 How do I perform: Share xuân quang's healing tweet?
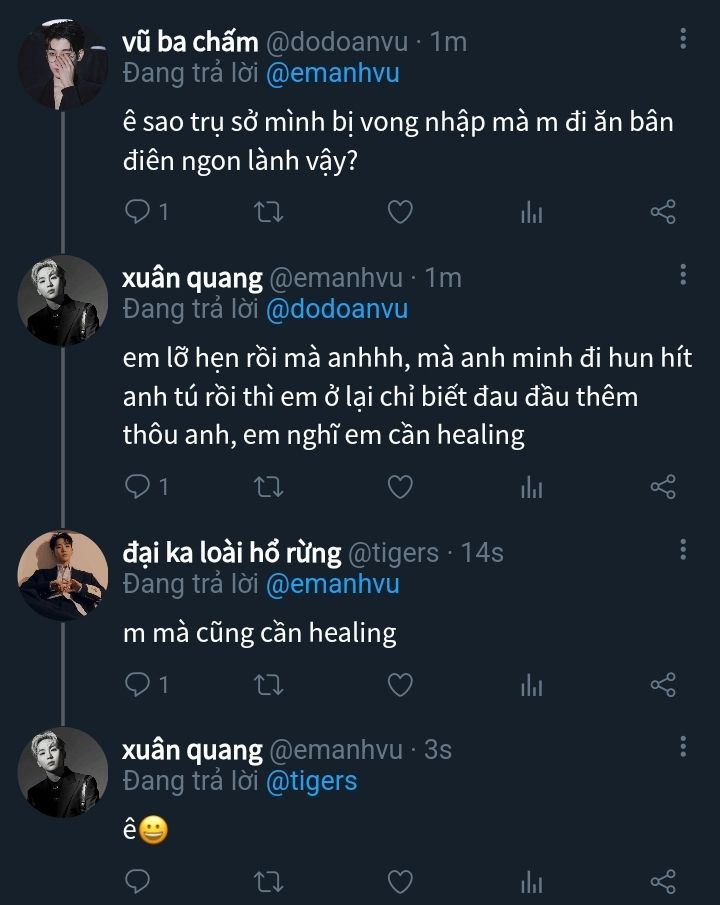pos(663,487)
